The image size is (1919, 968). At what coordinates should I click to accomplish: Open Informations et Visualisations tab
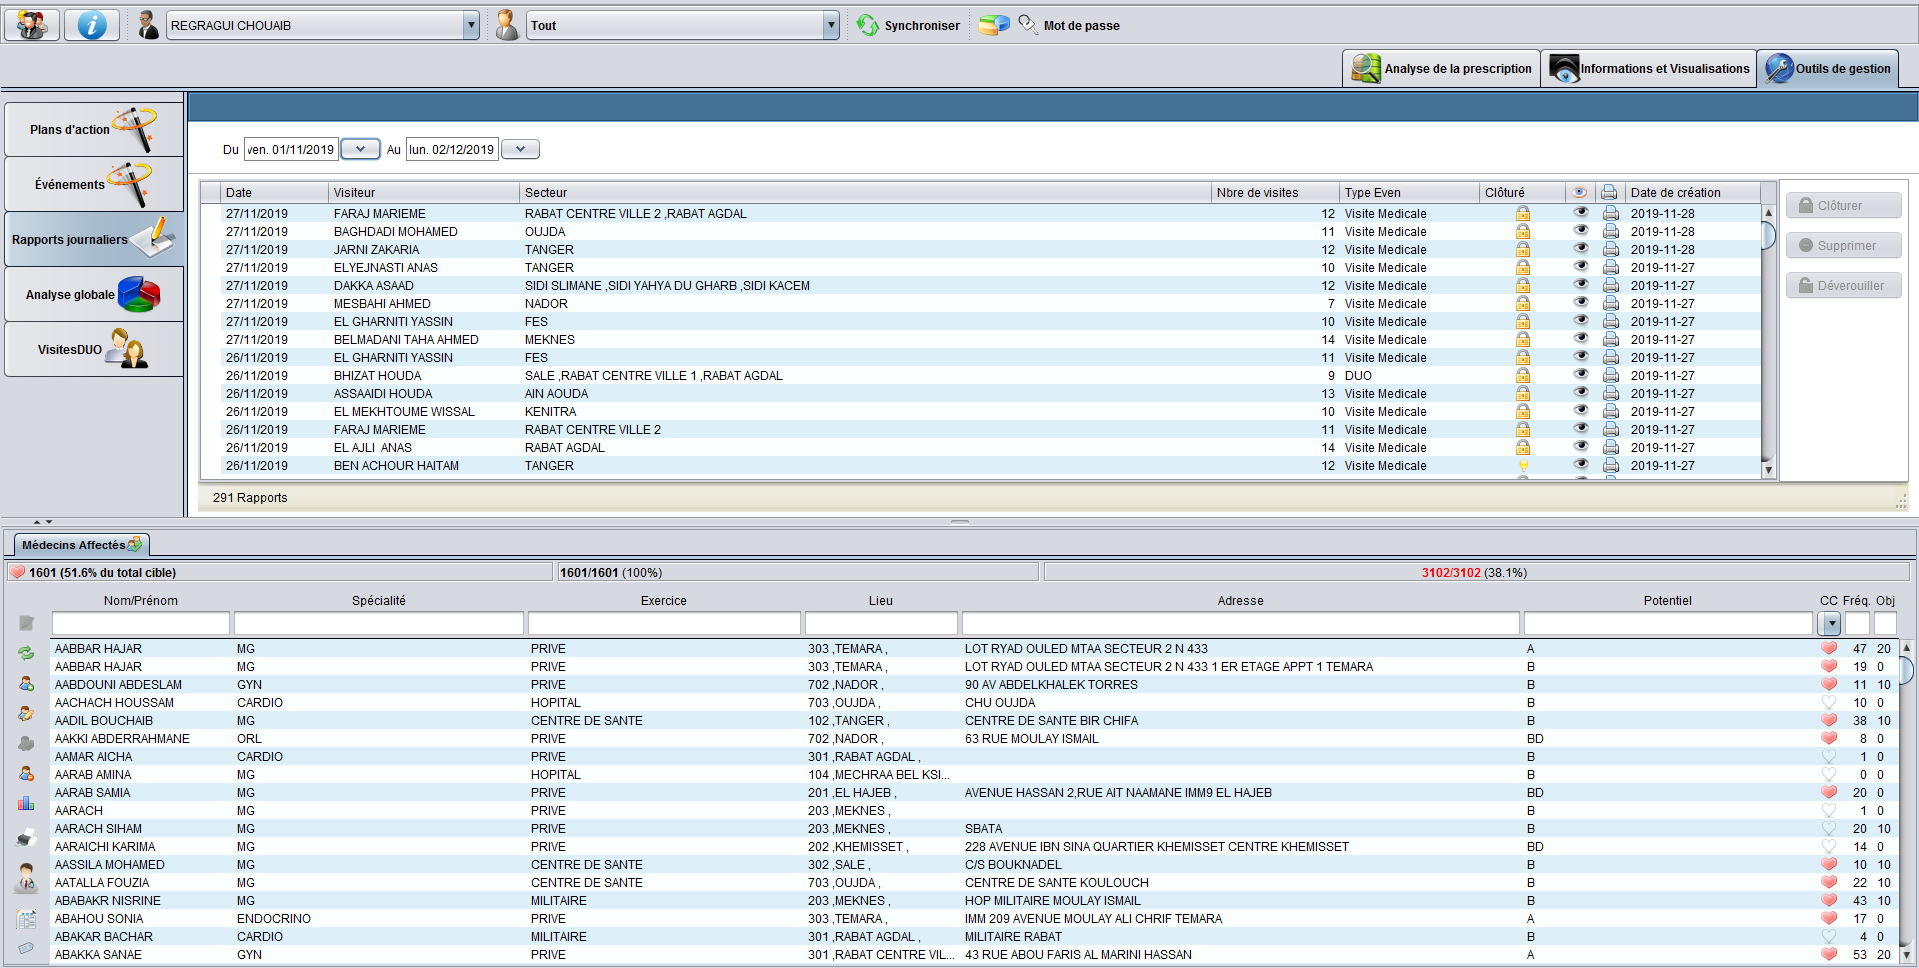pos(1648,68)
